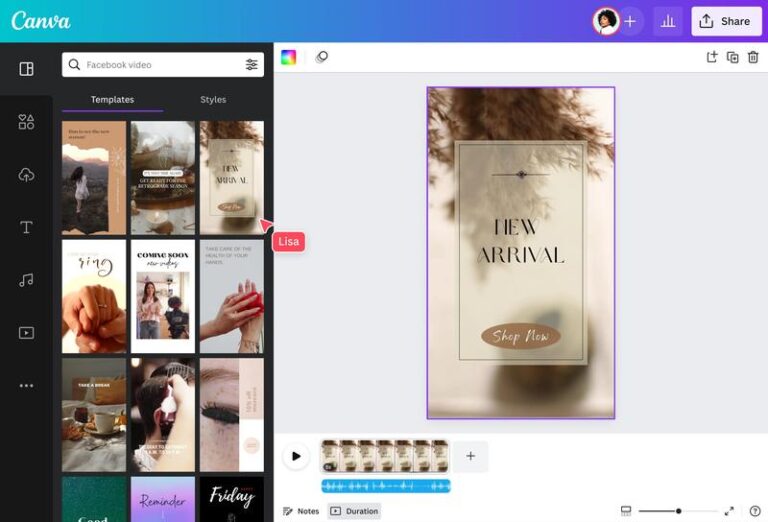This screenshot has height=522, width=768.
Task: Click the Canva logo
Action: pos(41,21)
